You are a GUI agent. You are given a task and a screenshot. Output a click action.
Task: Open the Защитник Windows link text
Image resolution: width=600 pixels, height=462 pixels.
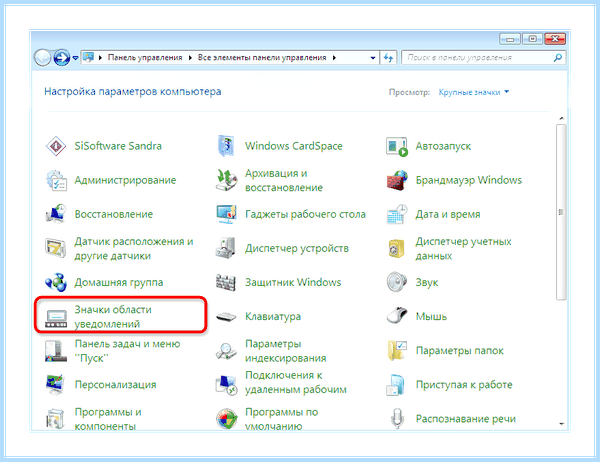[x=293, y=282]
